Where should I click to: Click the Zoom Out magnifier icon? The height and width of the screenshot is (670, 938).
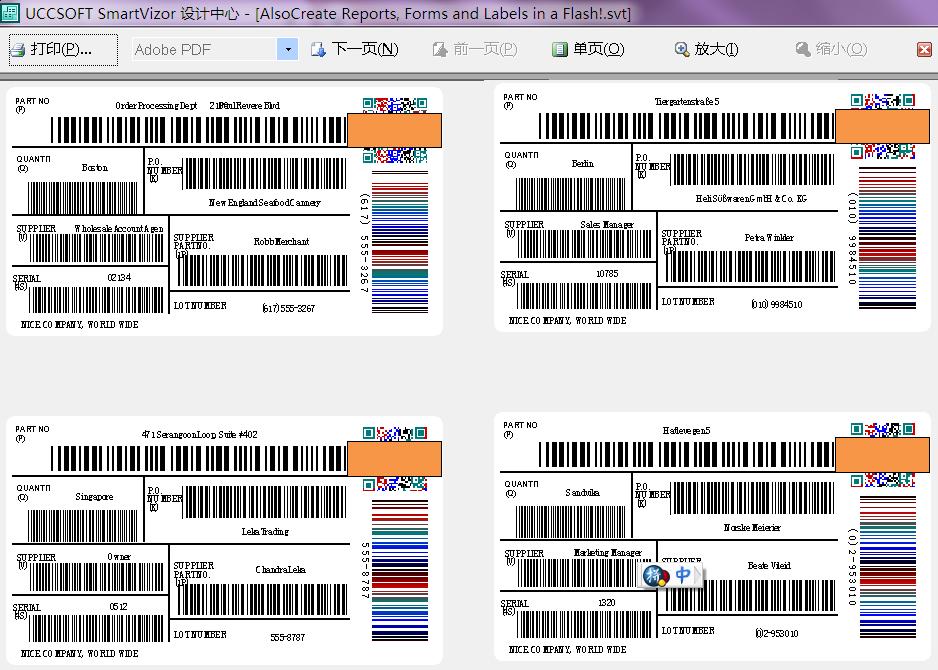803,50
